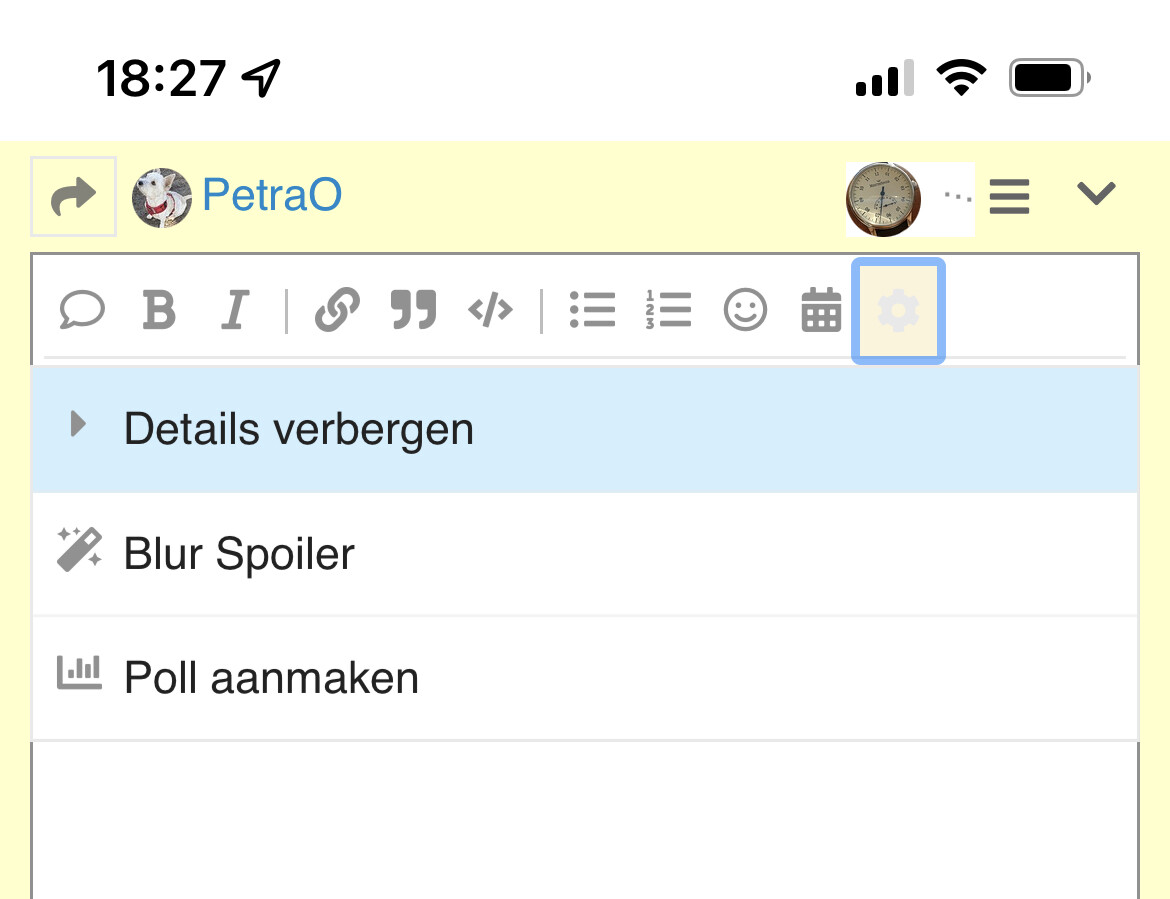Click the speech bubble whisper icon

(82, 310)
